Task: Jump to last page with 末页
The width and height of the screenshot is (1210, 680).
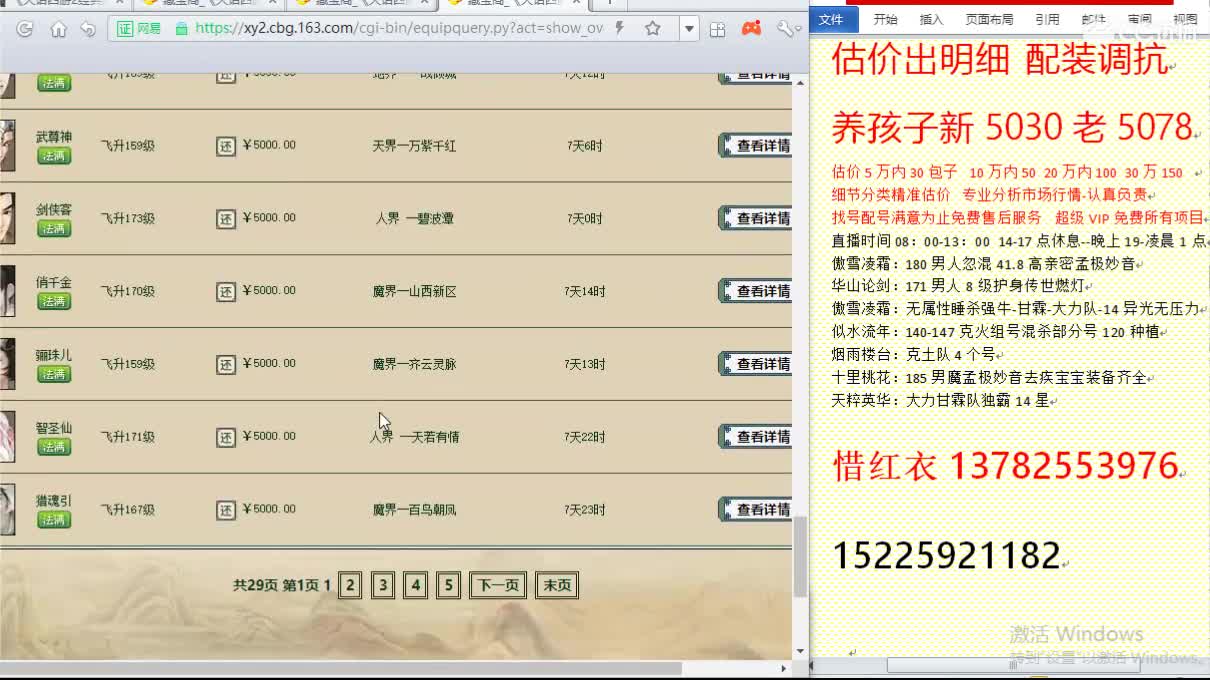Action: (557, 586)
